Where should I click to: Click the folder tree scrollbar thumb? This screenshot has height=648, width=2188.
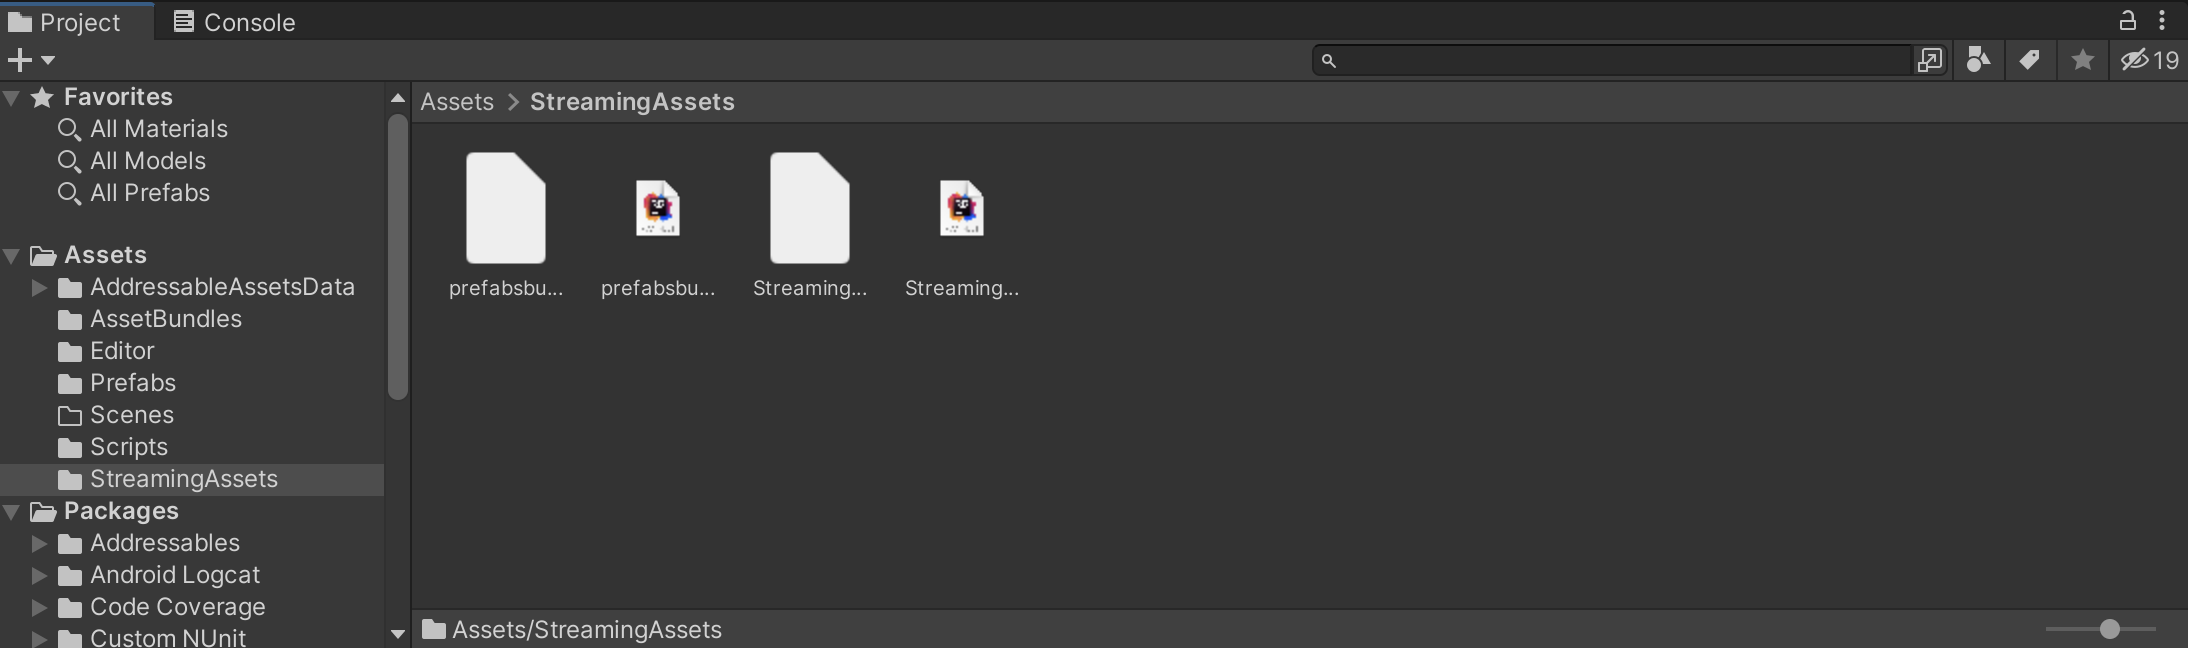(398, 257)
